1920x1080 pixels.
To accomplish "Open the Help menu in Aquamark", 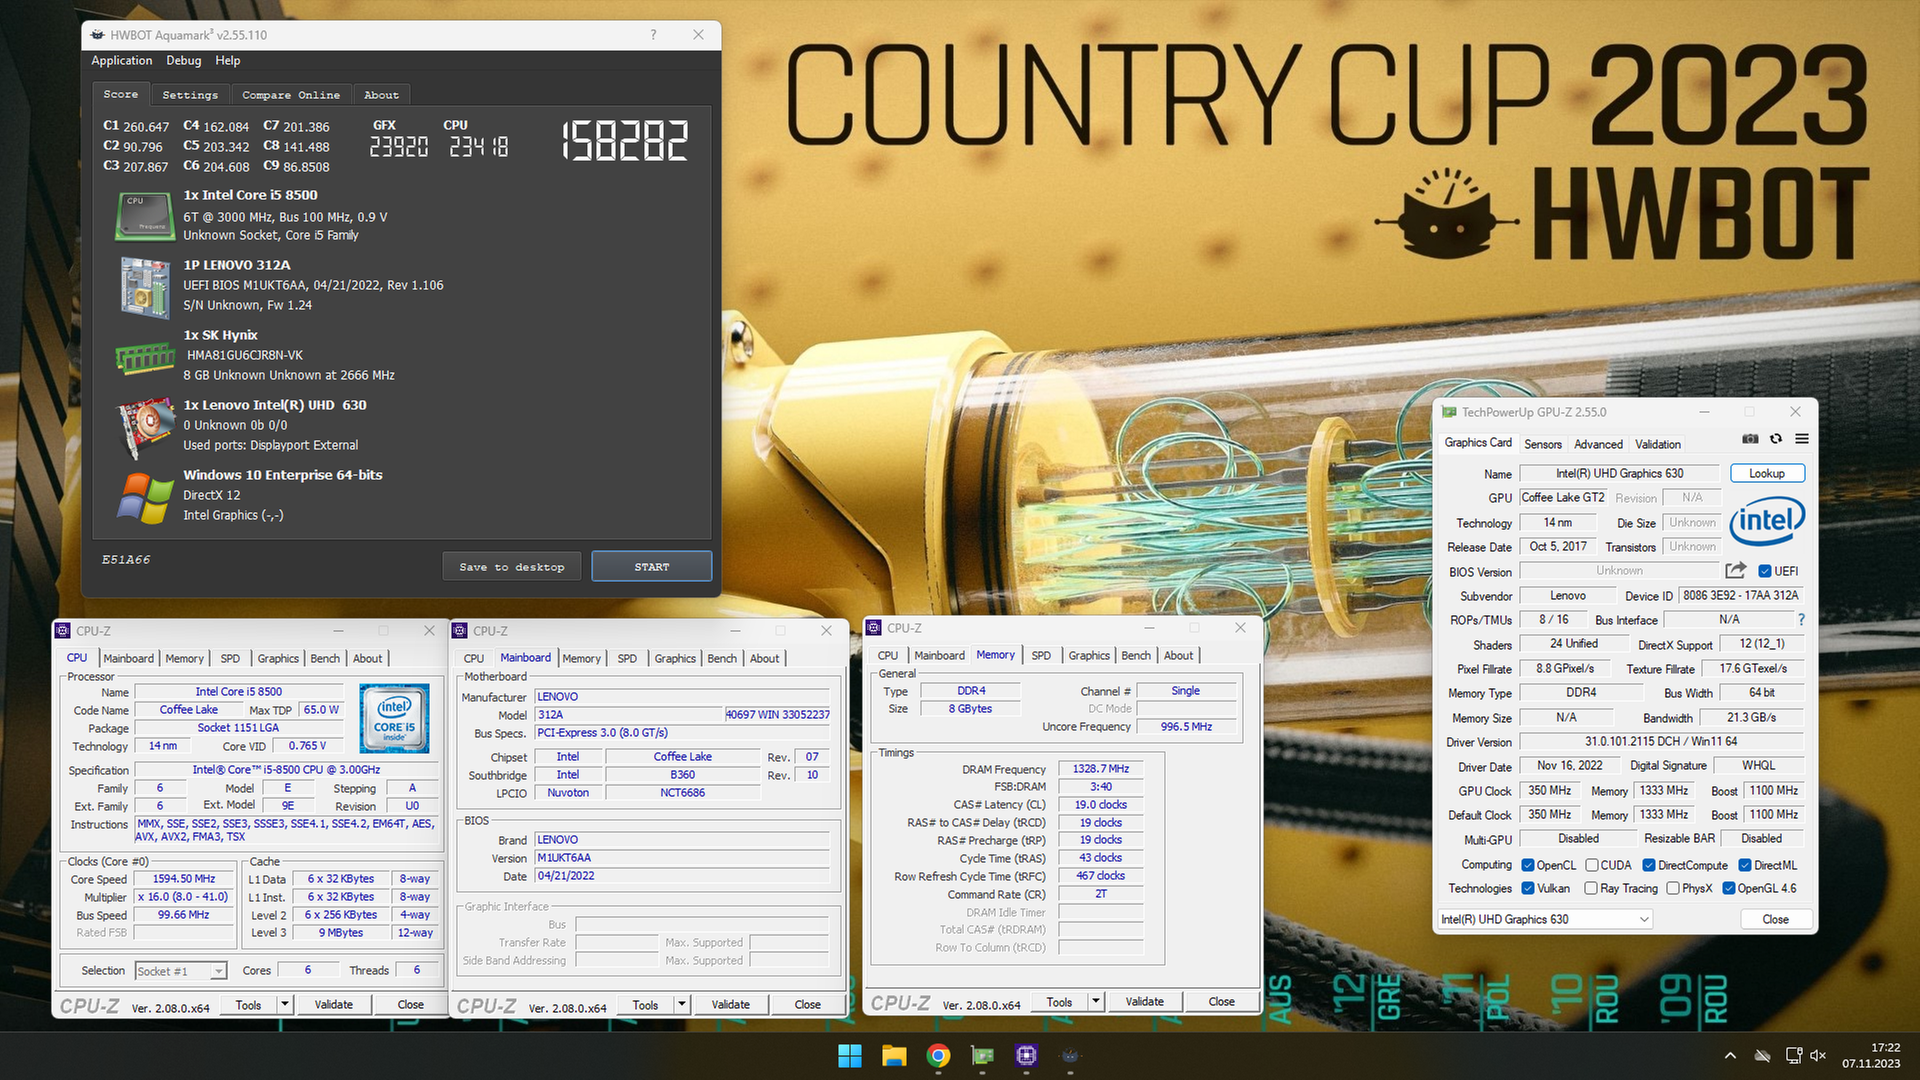I will [x=228, y=61].
